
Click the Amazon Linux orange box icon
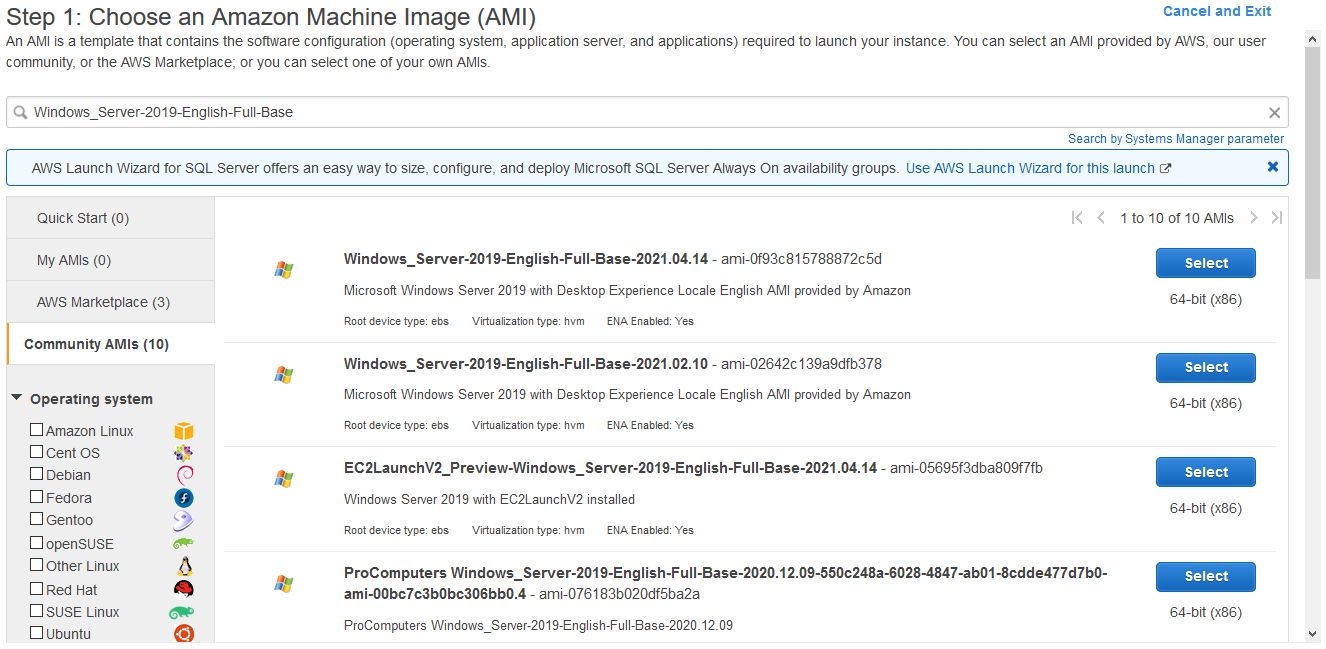click(x=184, y=431)
